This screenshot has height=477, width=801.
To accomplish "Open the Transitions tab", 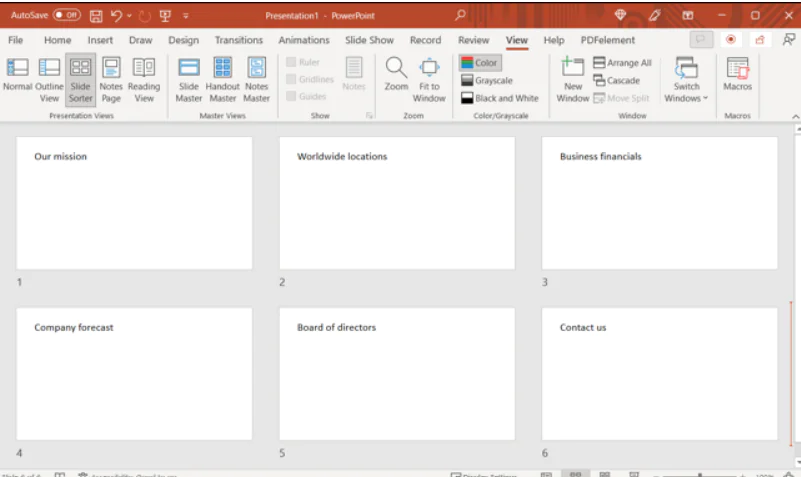I will click(238, 40).
